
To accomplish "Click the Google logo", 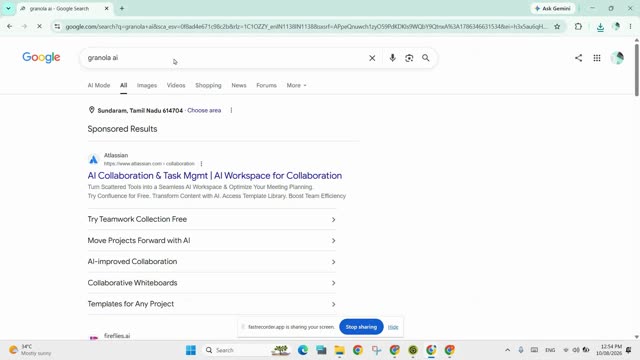I will (x=41, y=58).
